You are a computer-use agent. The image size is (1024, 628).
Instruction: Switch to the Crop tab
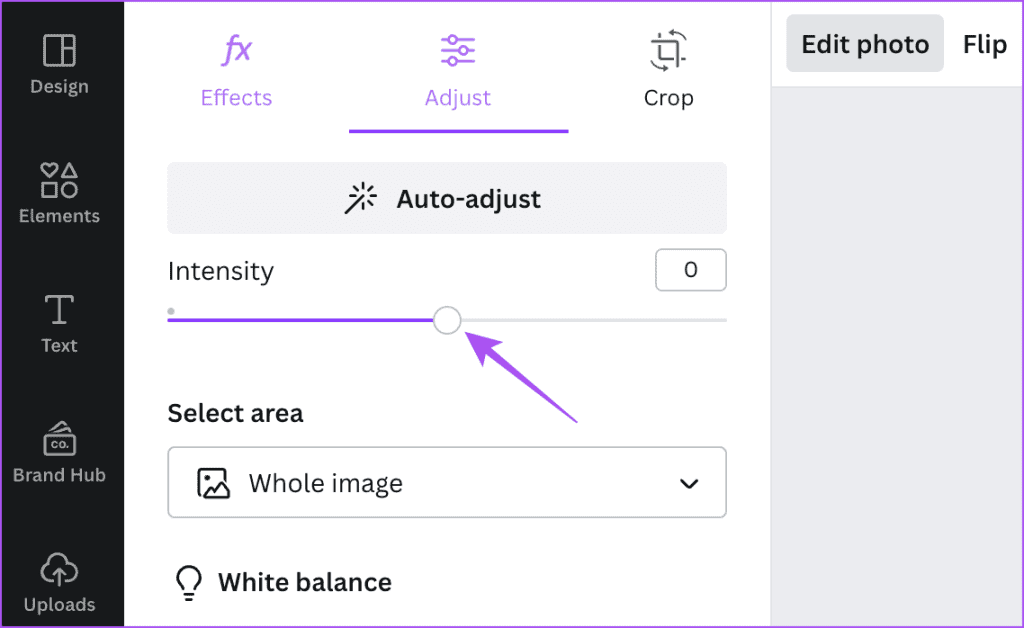coord(668,70)
